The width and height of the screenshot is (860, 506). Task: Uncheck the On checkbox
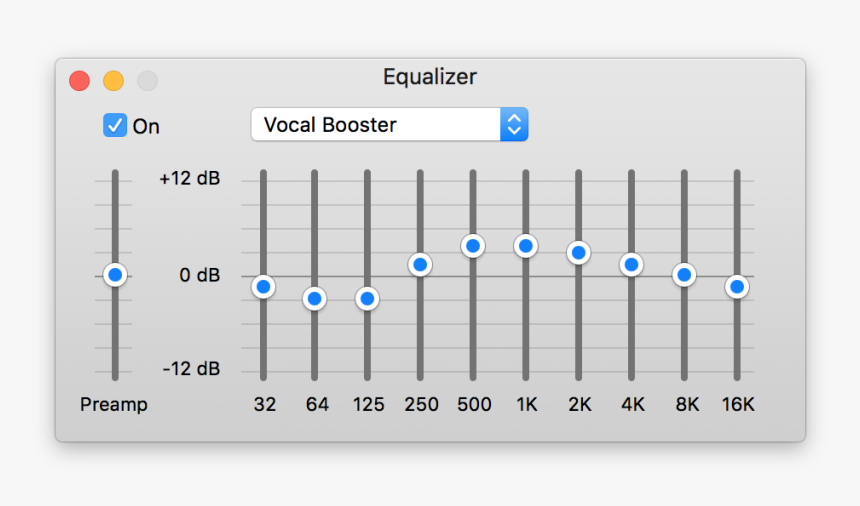pyautogui.click(x=115, y=125)
